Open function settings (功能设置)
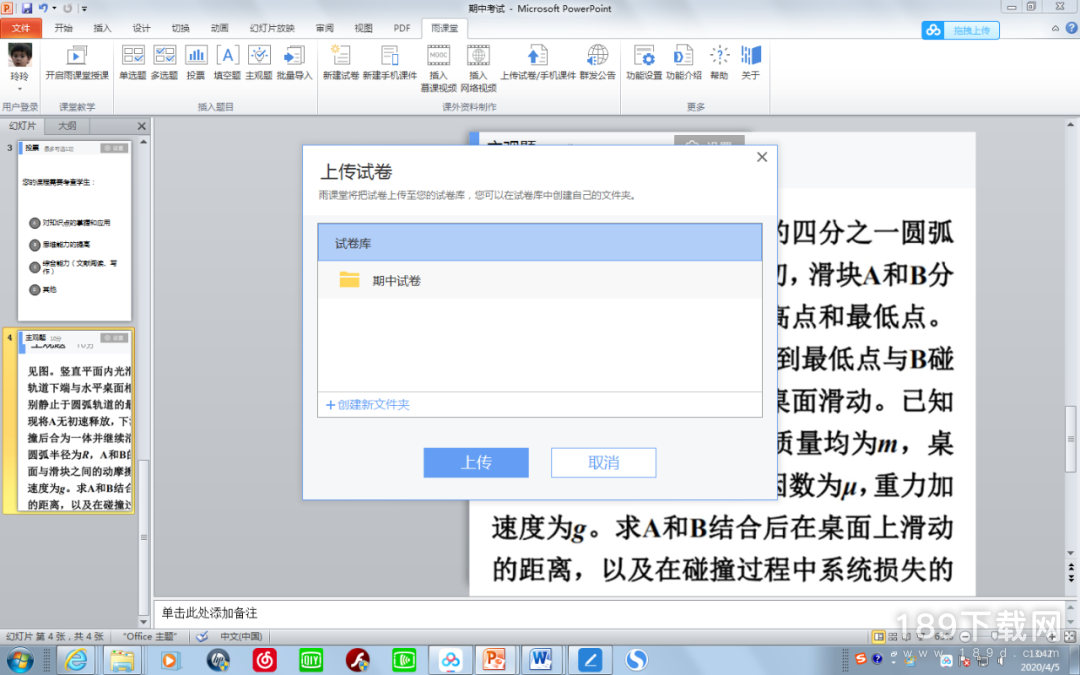The height and width of the screenshot is (675, 1080). (644, 63)
